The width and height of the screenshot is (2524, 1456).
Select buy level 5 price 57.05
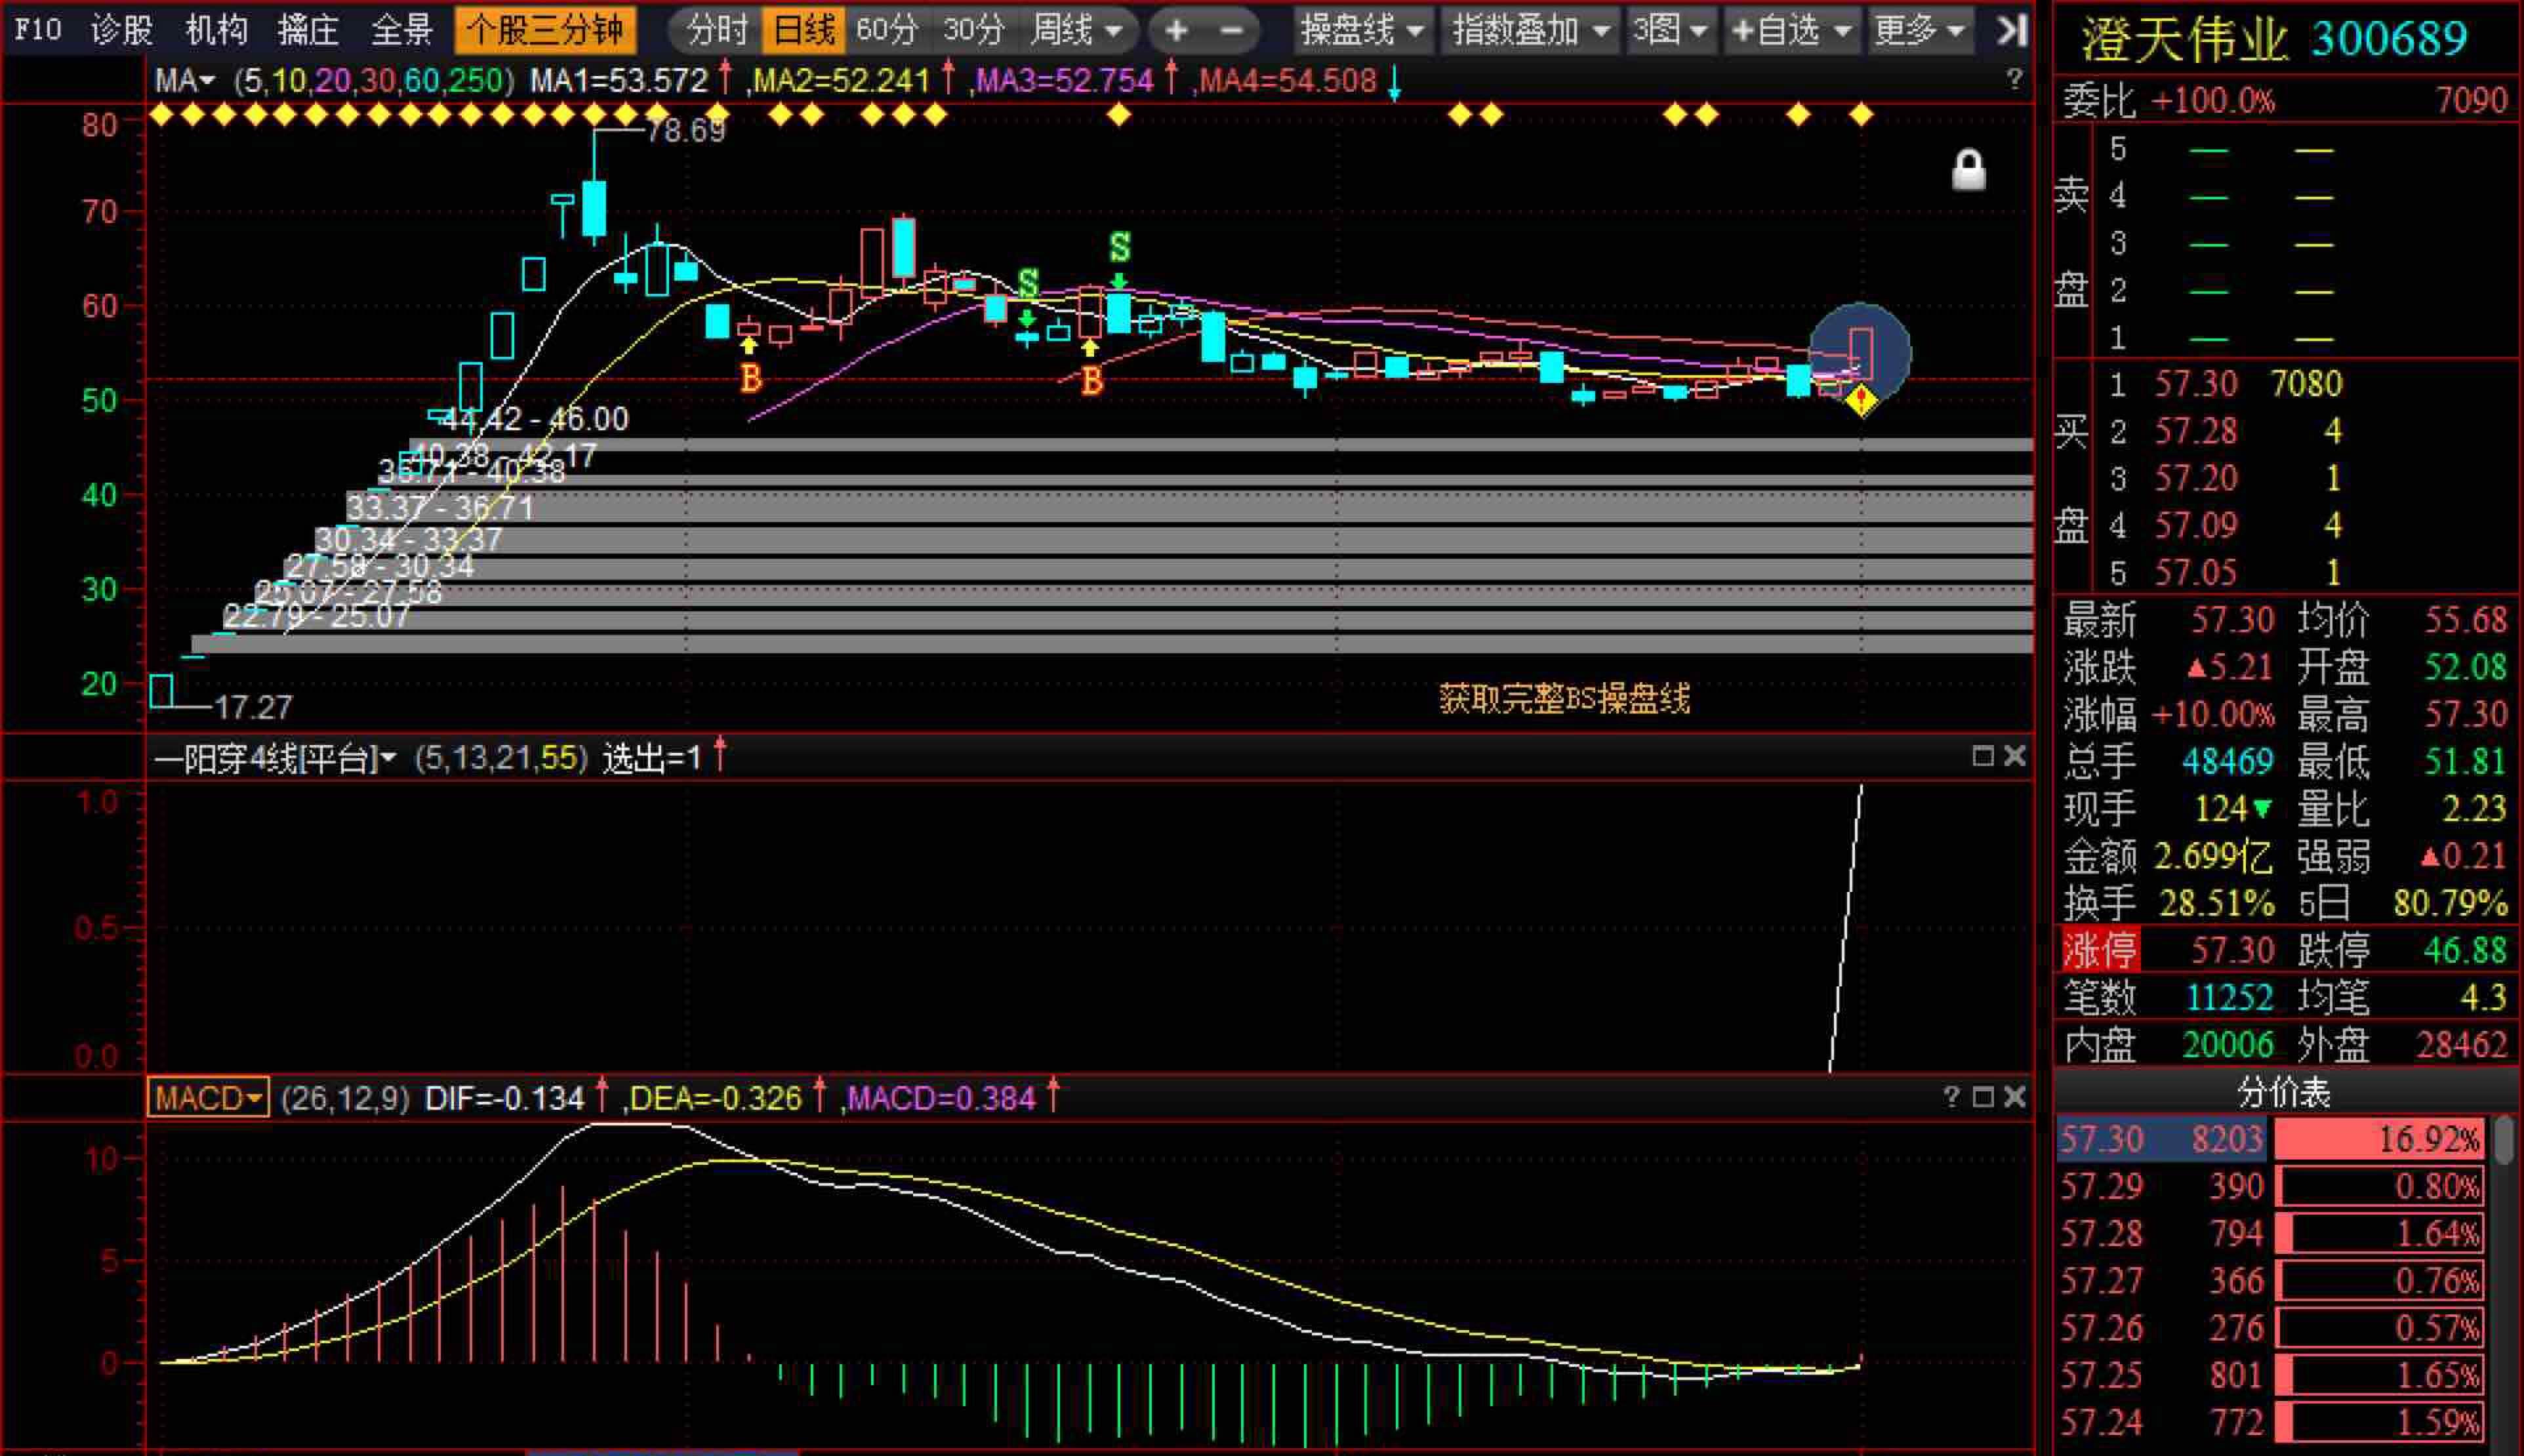2195,572
